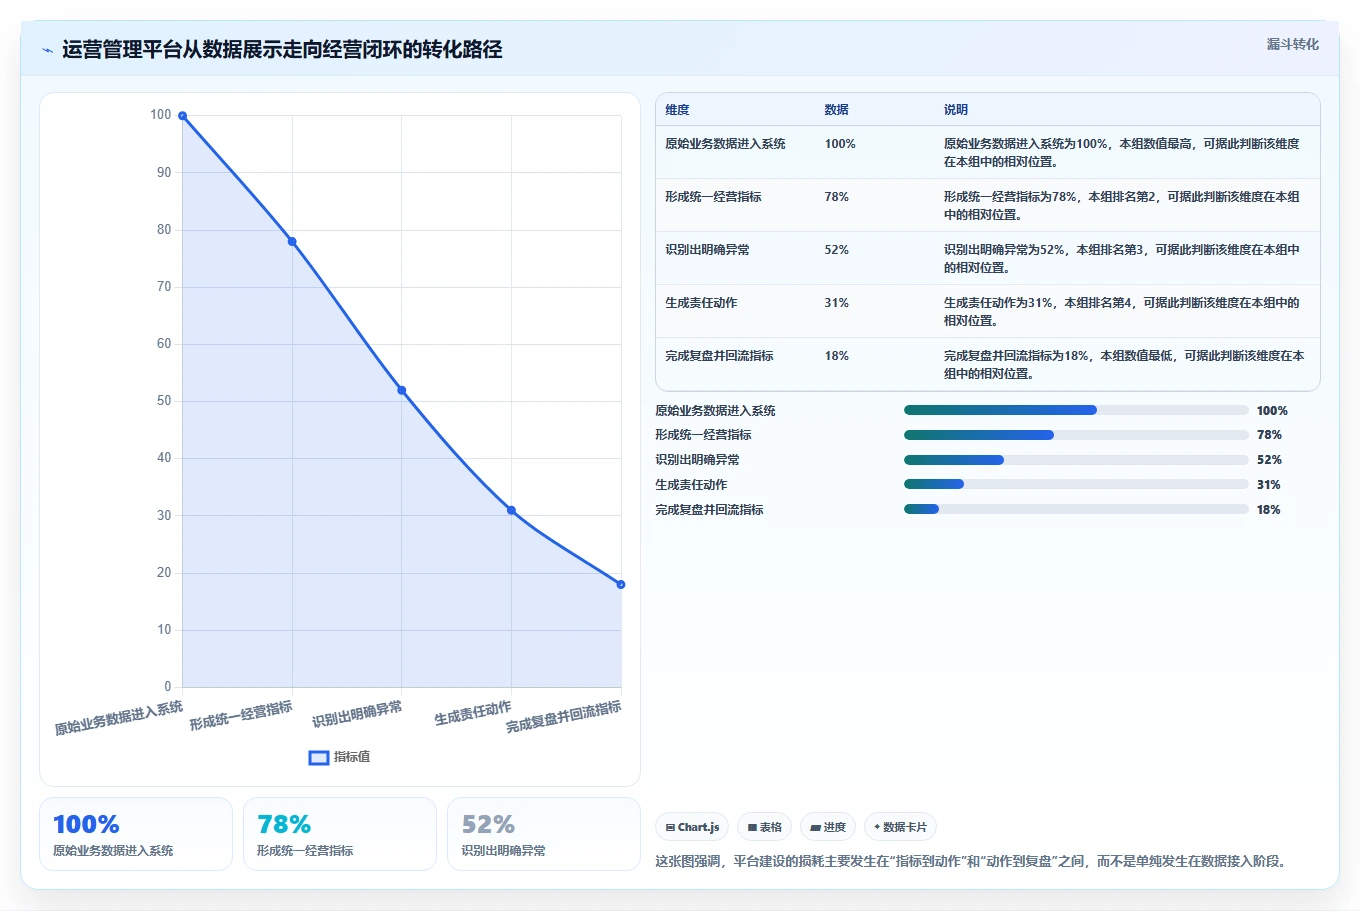Click the progress list label 完成复盘并回流指标
Viewport: 1360px width, 911px height.
(x=709, y=510)
